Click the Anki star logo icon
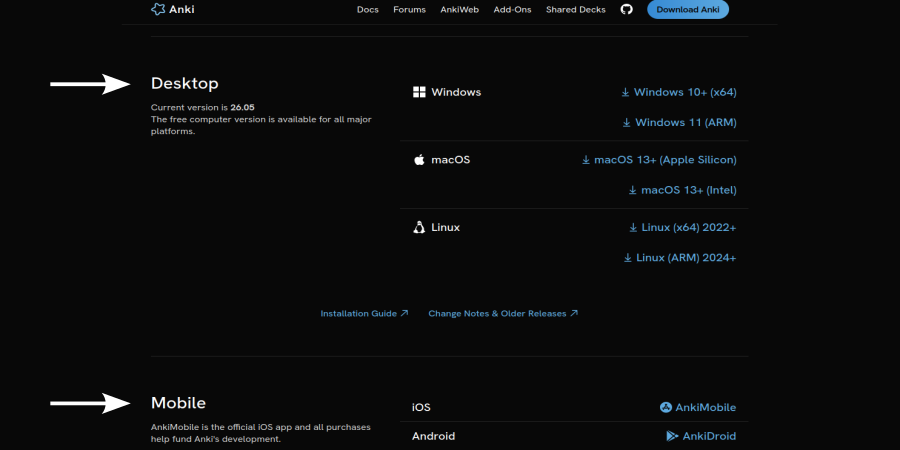900x450 pixels. [158, 9]
